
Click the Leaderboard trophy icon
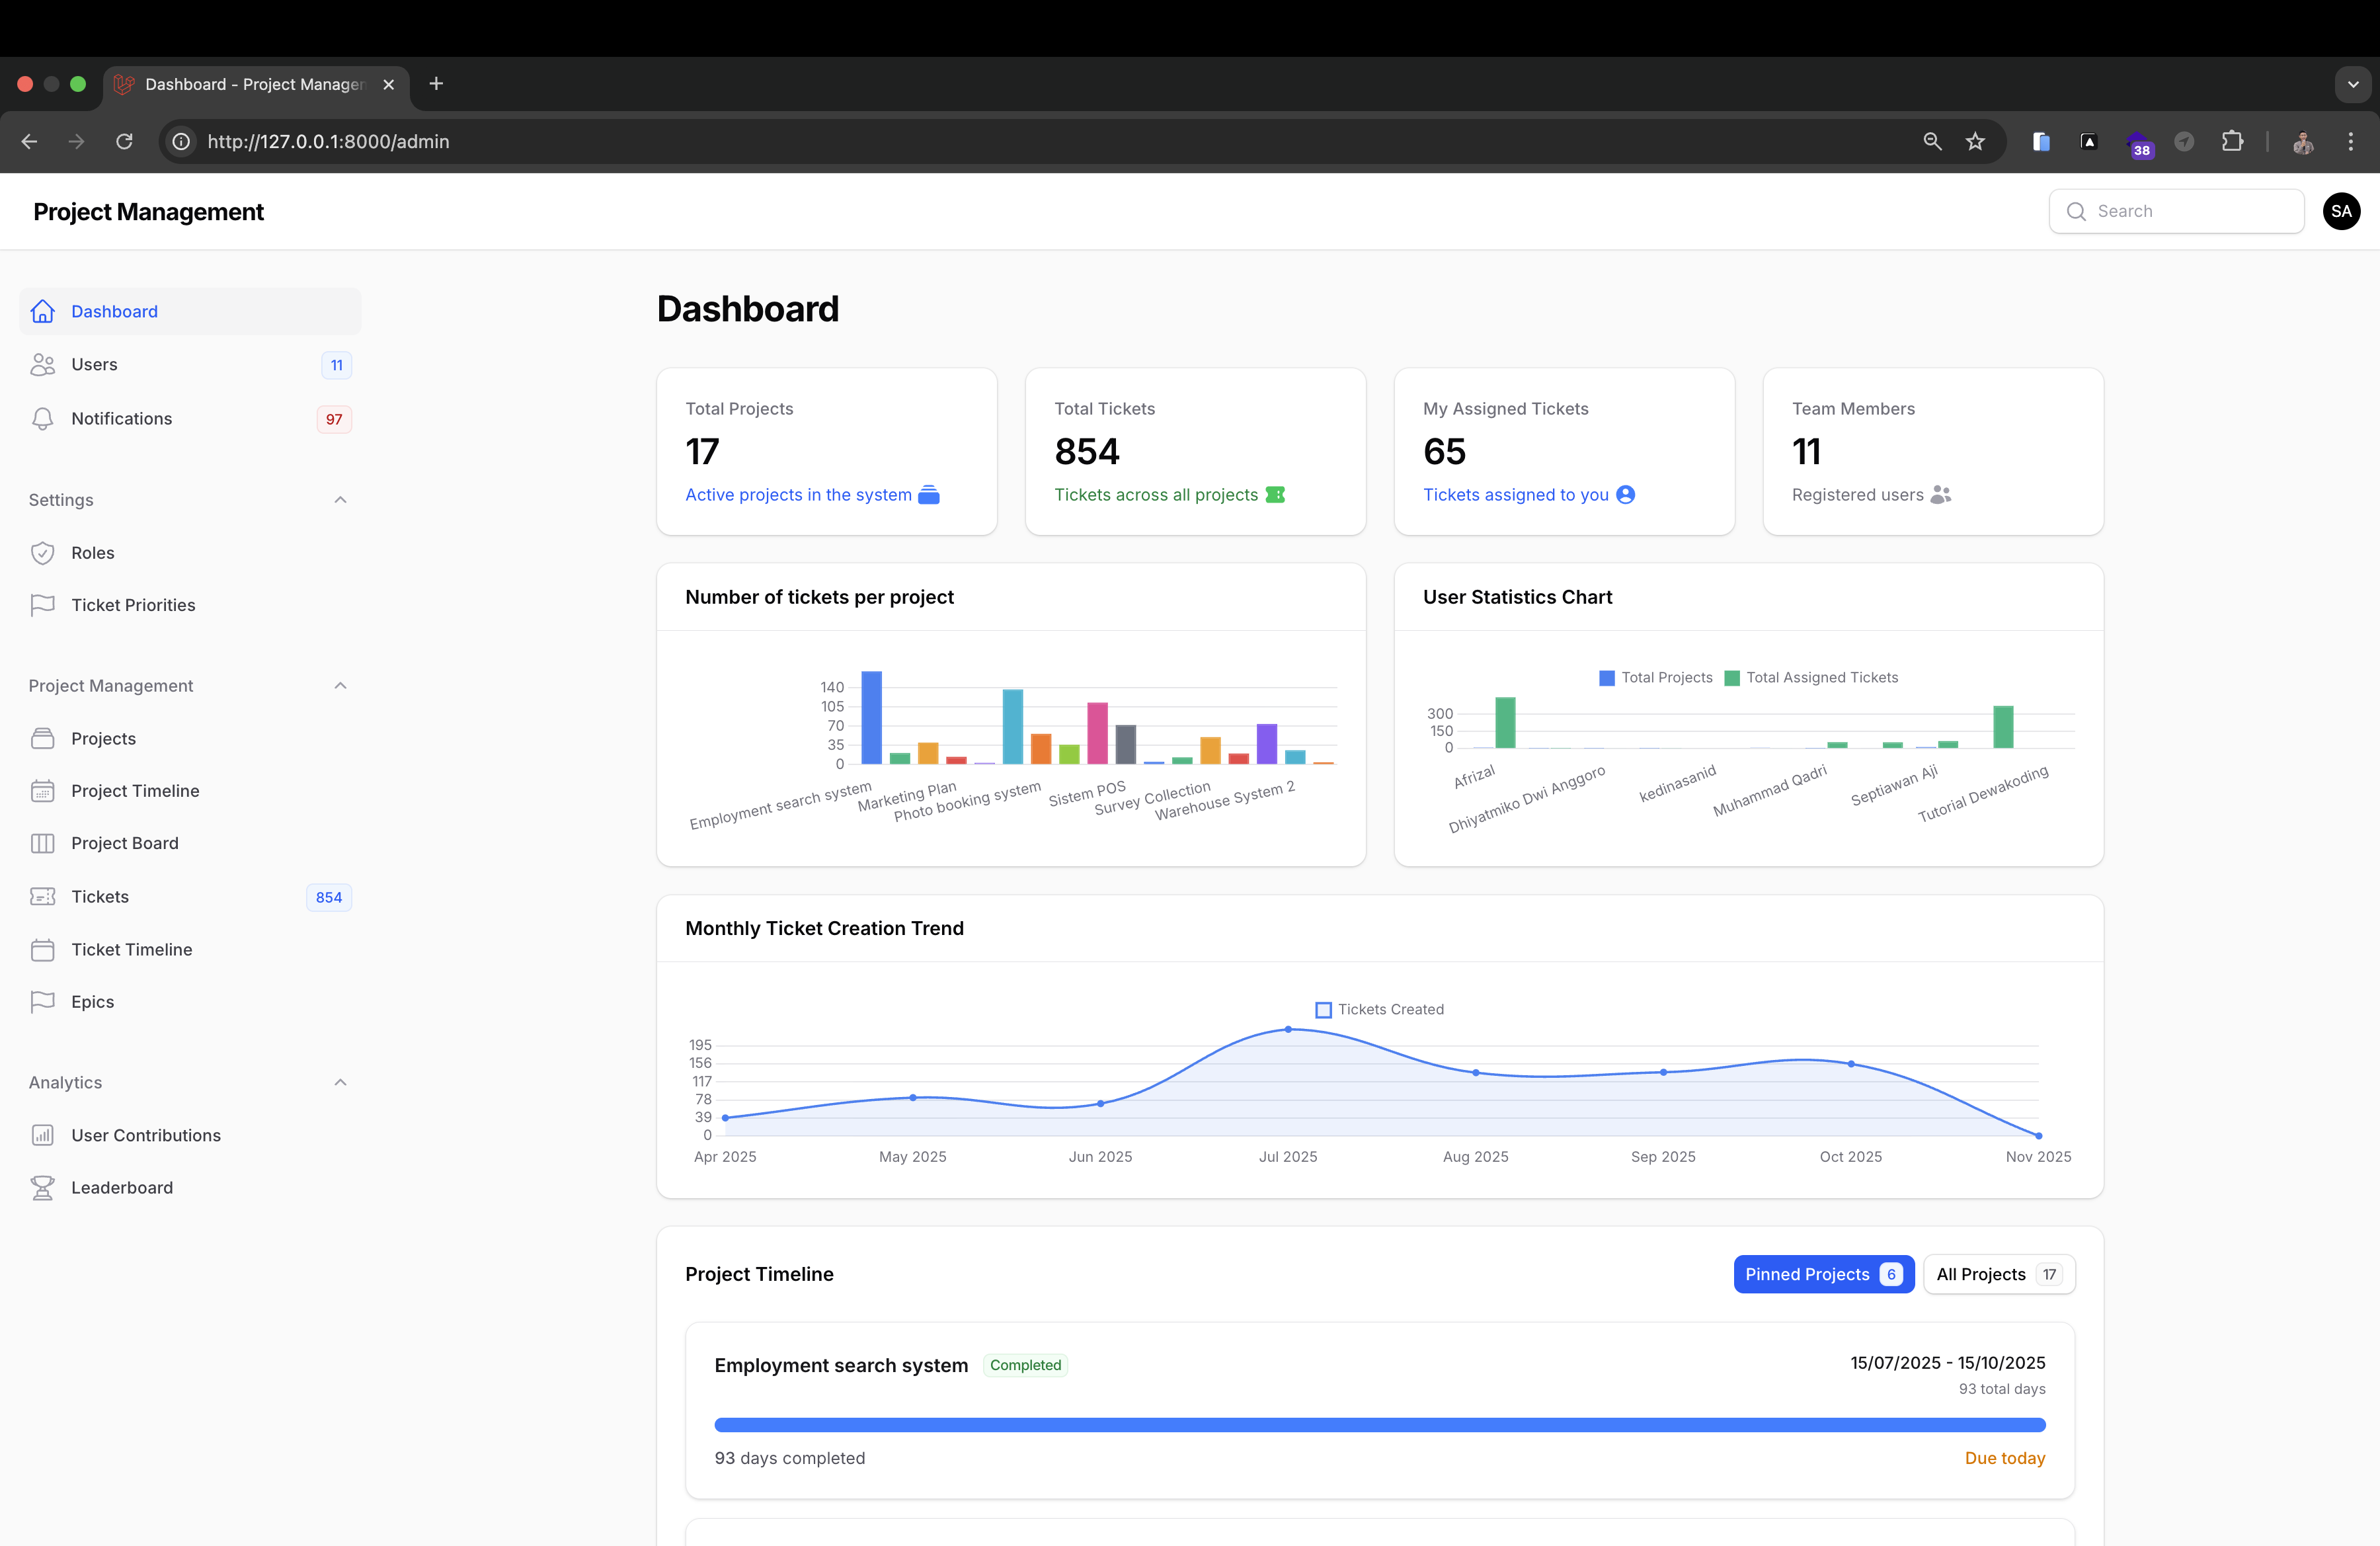point(42,1187)
